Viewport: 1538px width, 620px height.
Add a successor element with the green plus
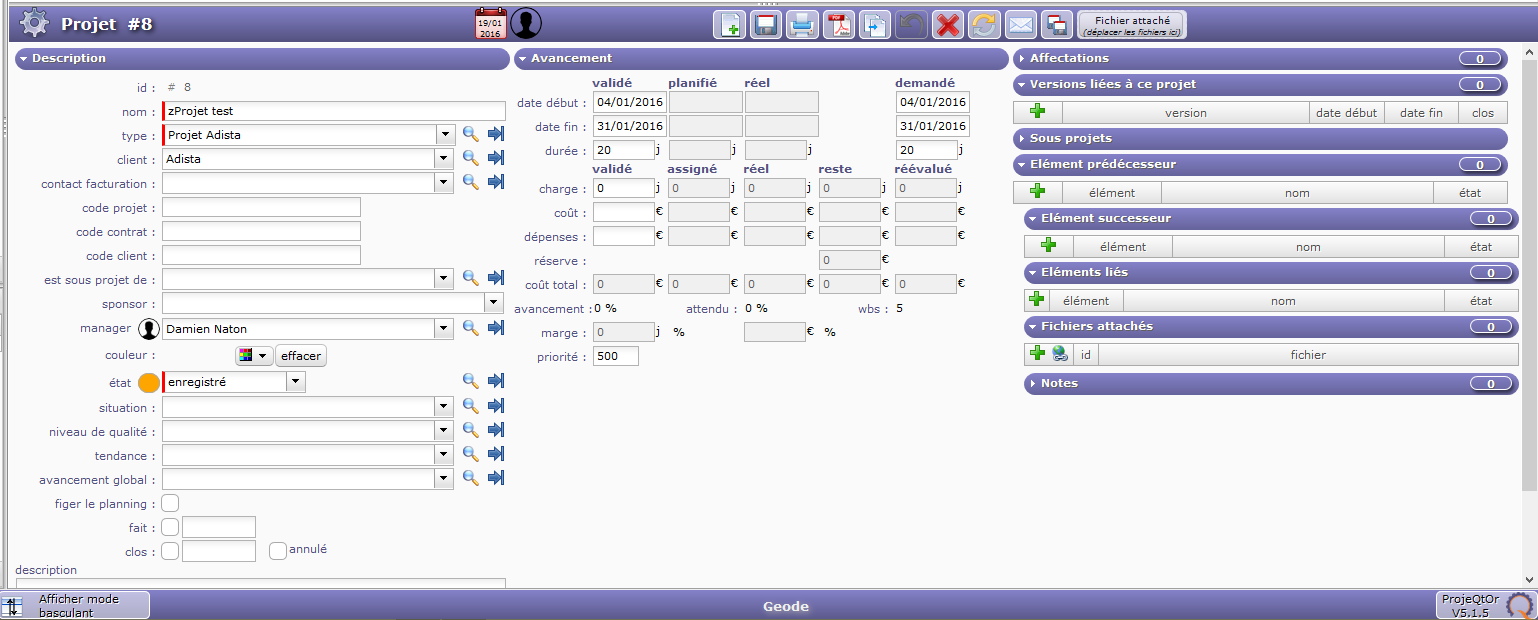(x=1049, y=246)
